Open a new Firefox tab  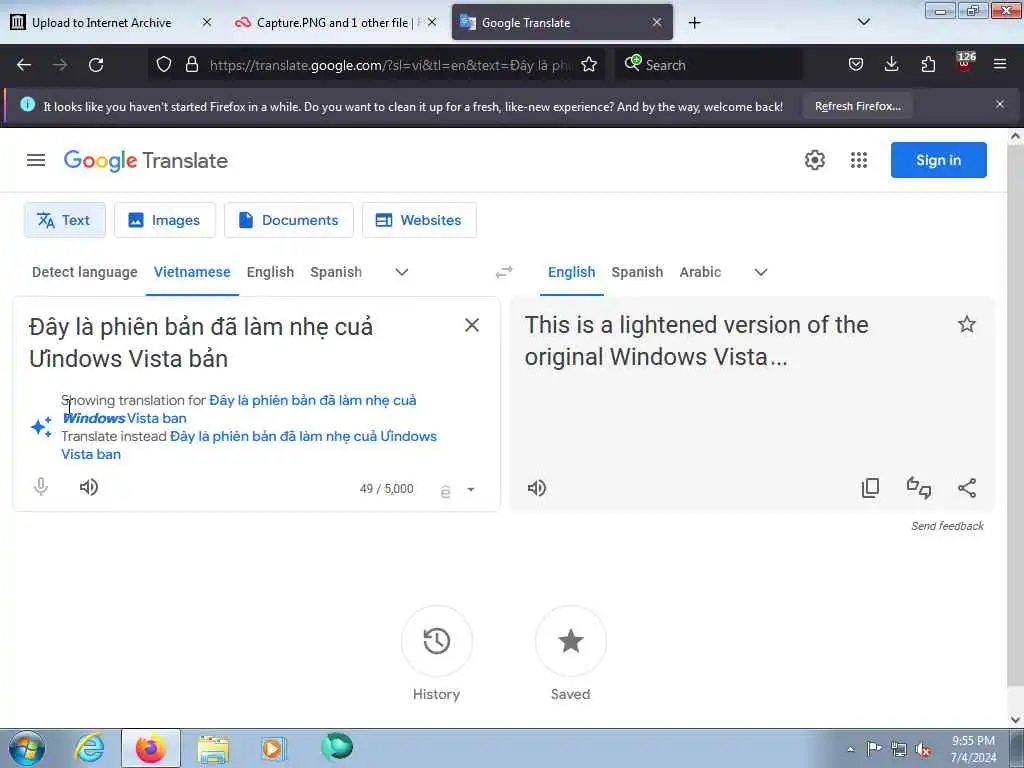point(694,23)
